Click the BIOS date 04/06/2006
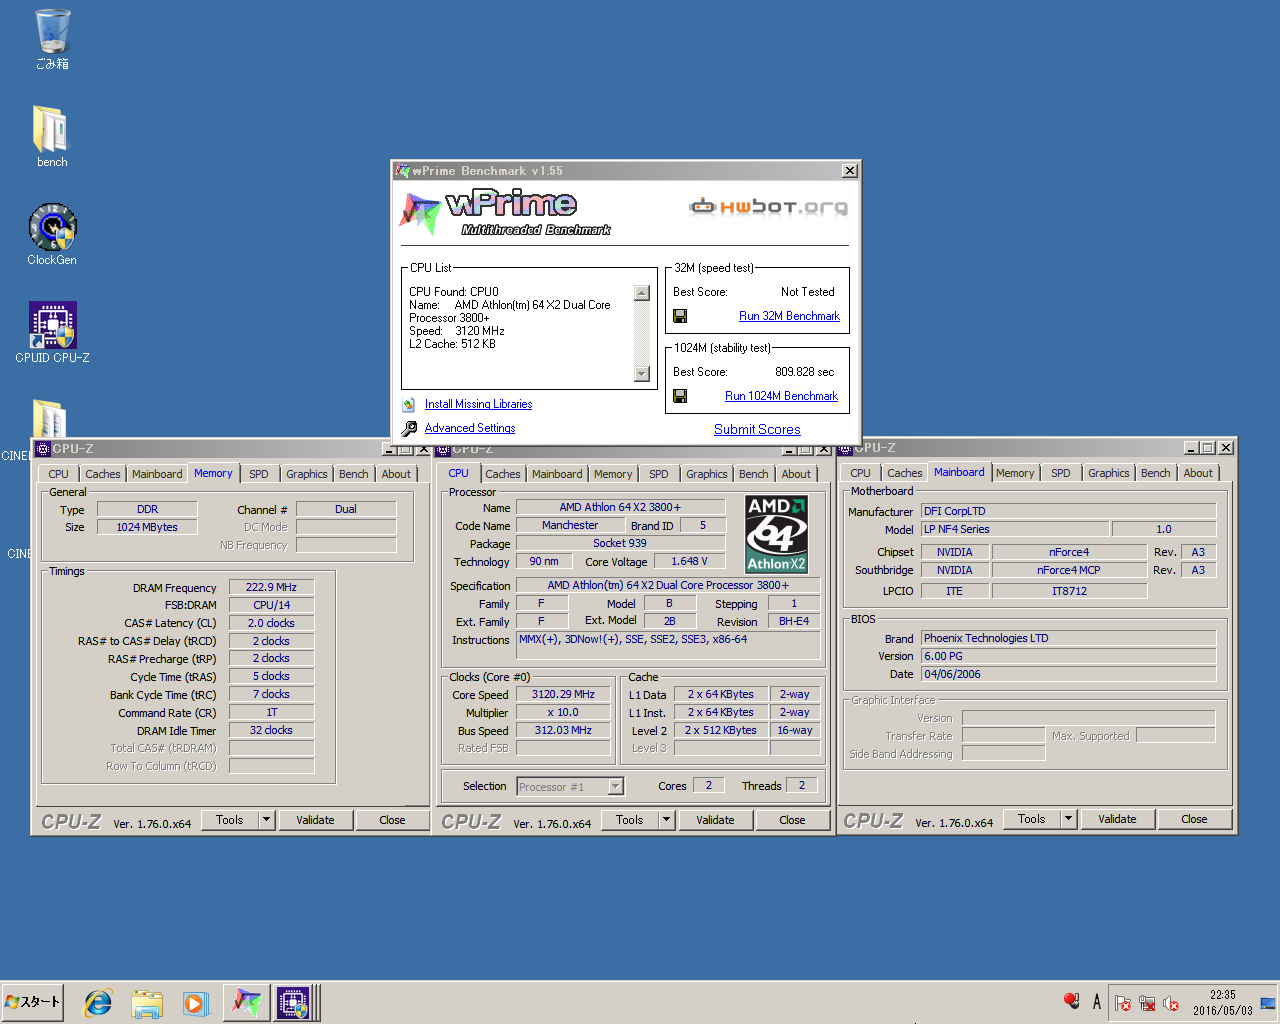 coord(1069,674)
